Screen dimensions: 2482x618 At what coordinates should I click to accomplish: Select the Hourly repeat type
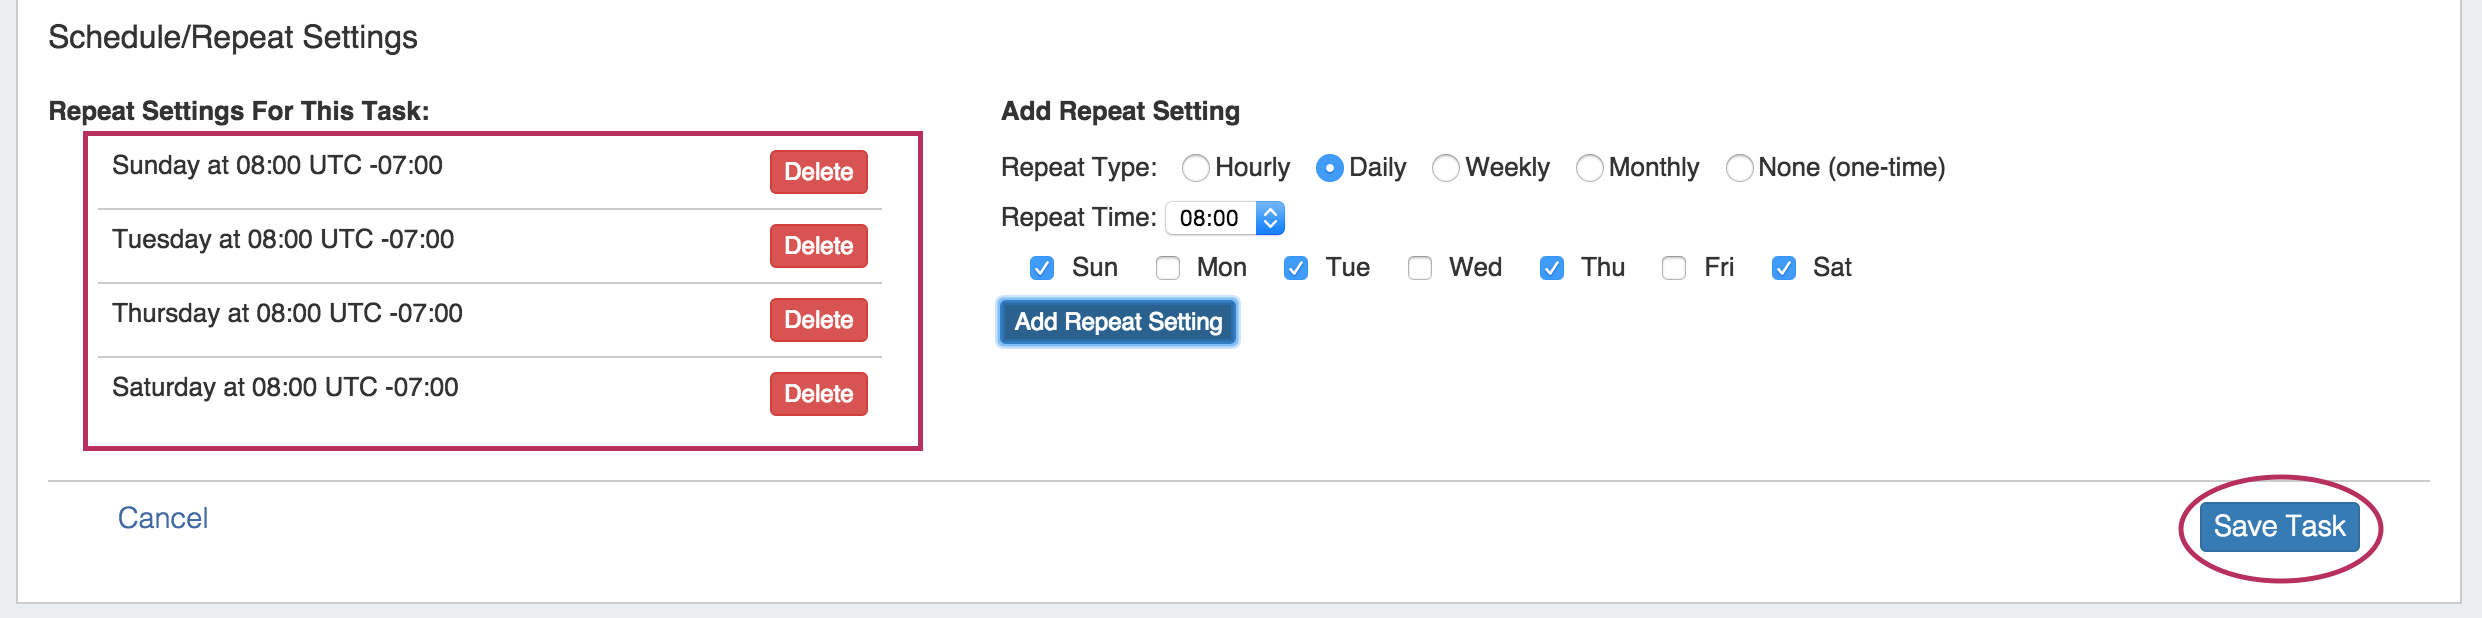point(1195,168)
